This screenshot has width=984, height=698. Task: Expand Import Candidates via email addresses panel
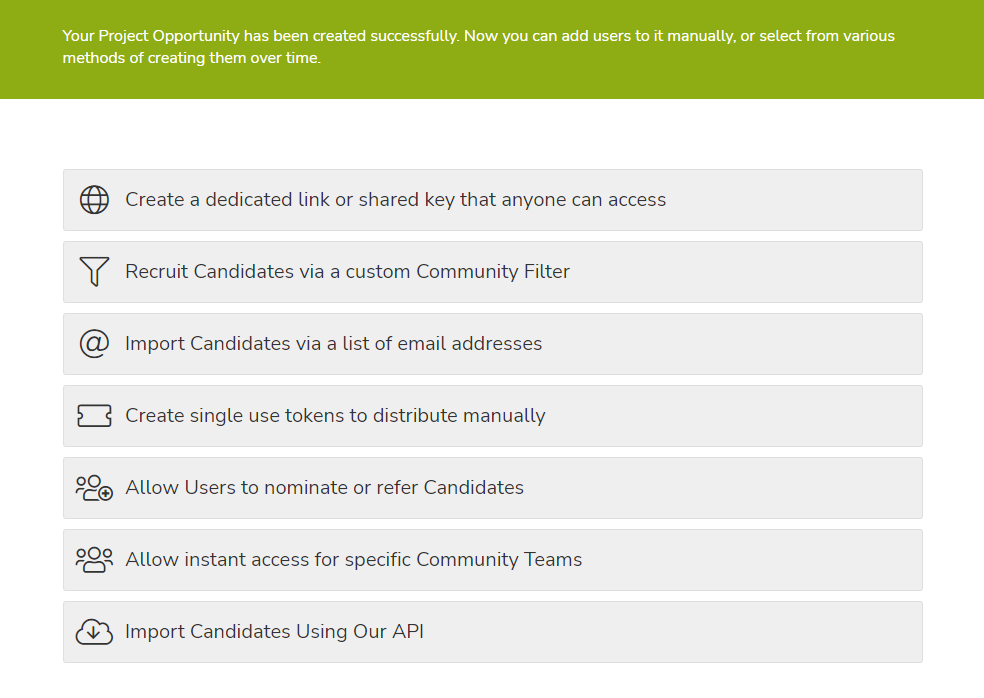pos(493,344)
